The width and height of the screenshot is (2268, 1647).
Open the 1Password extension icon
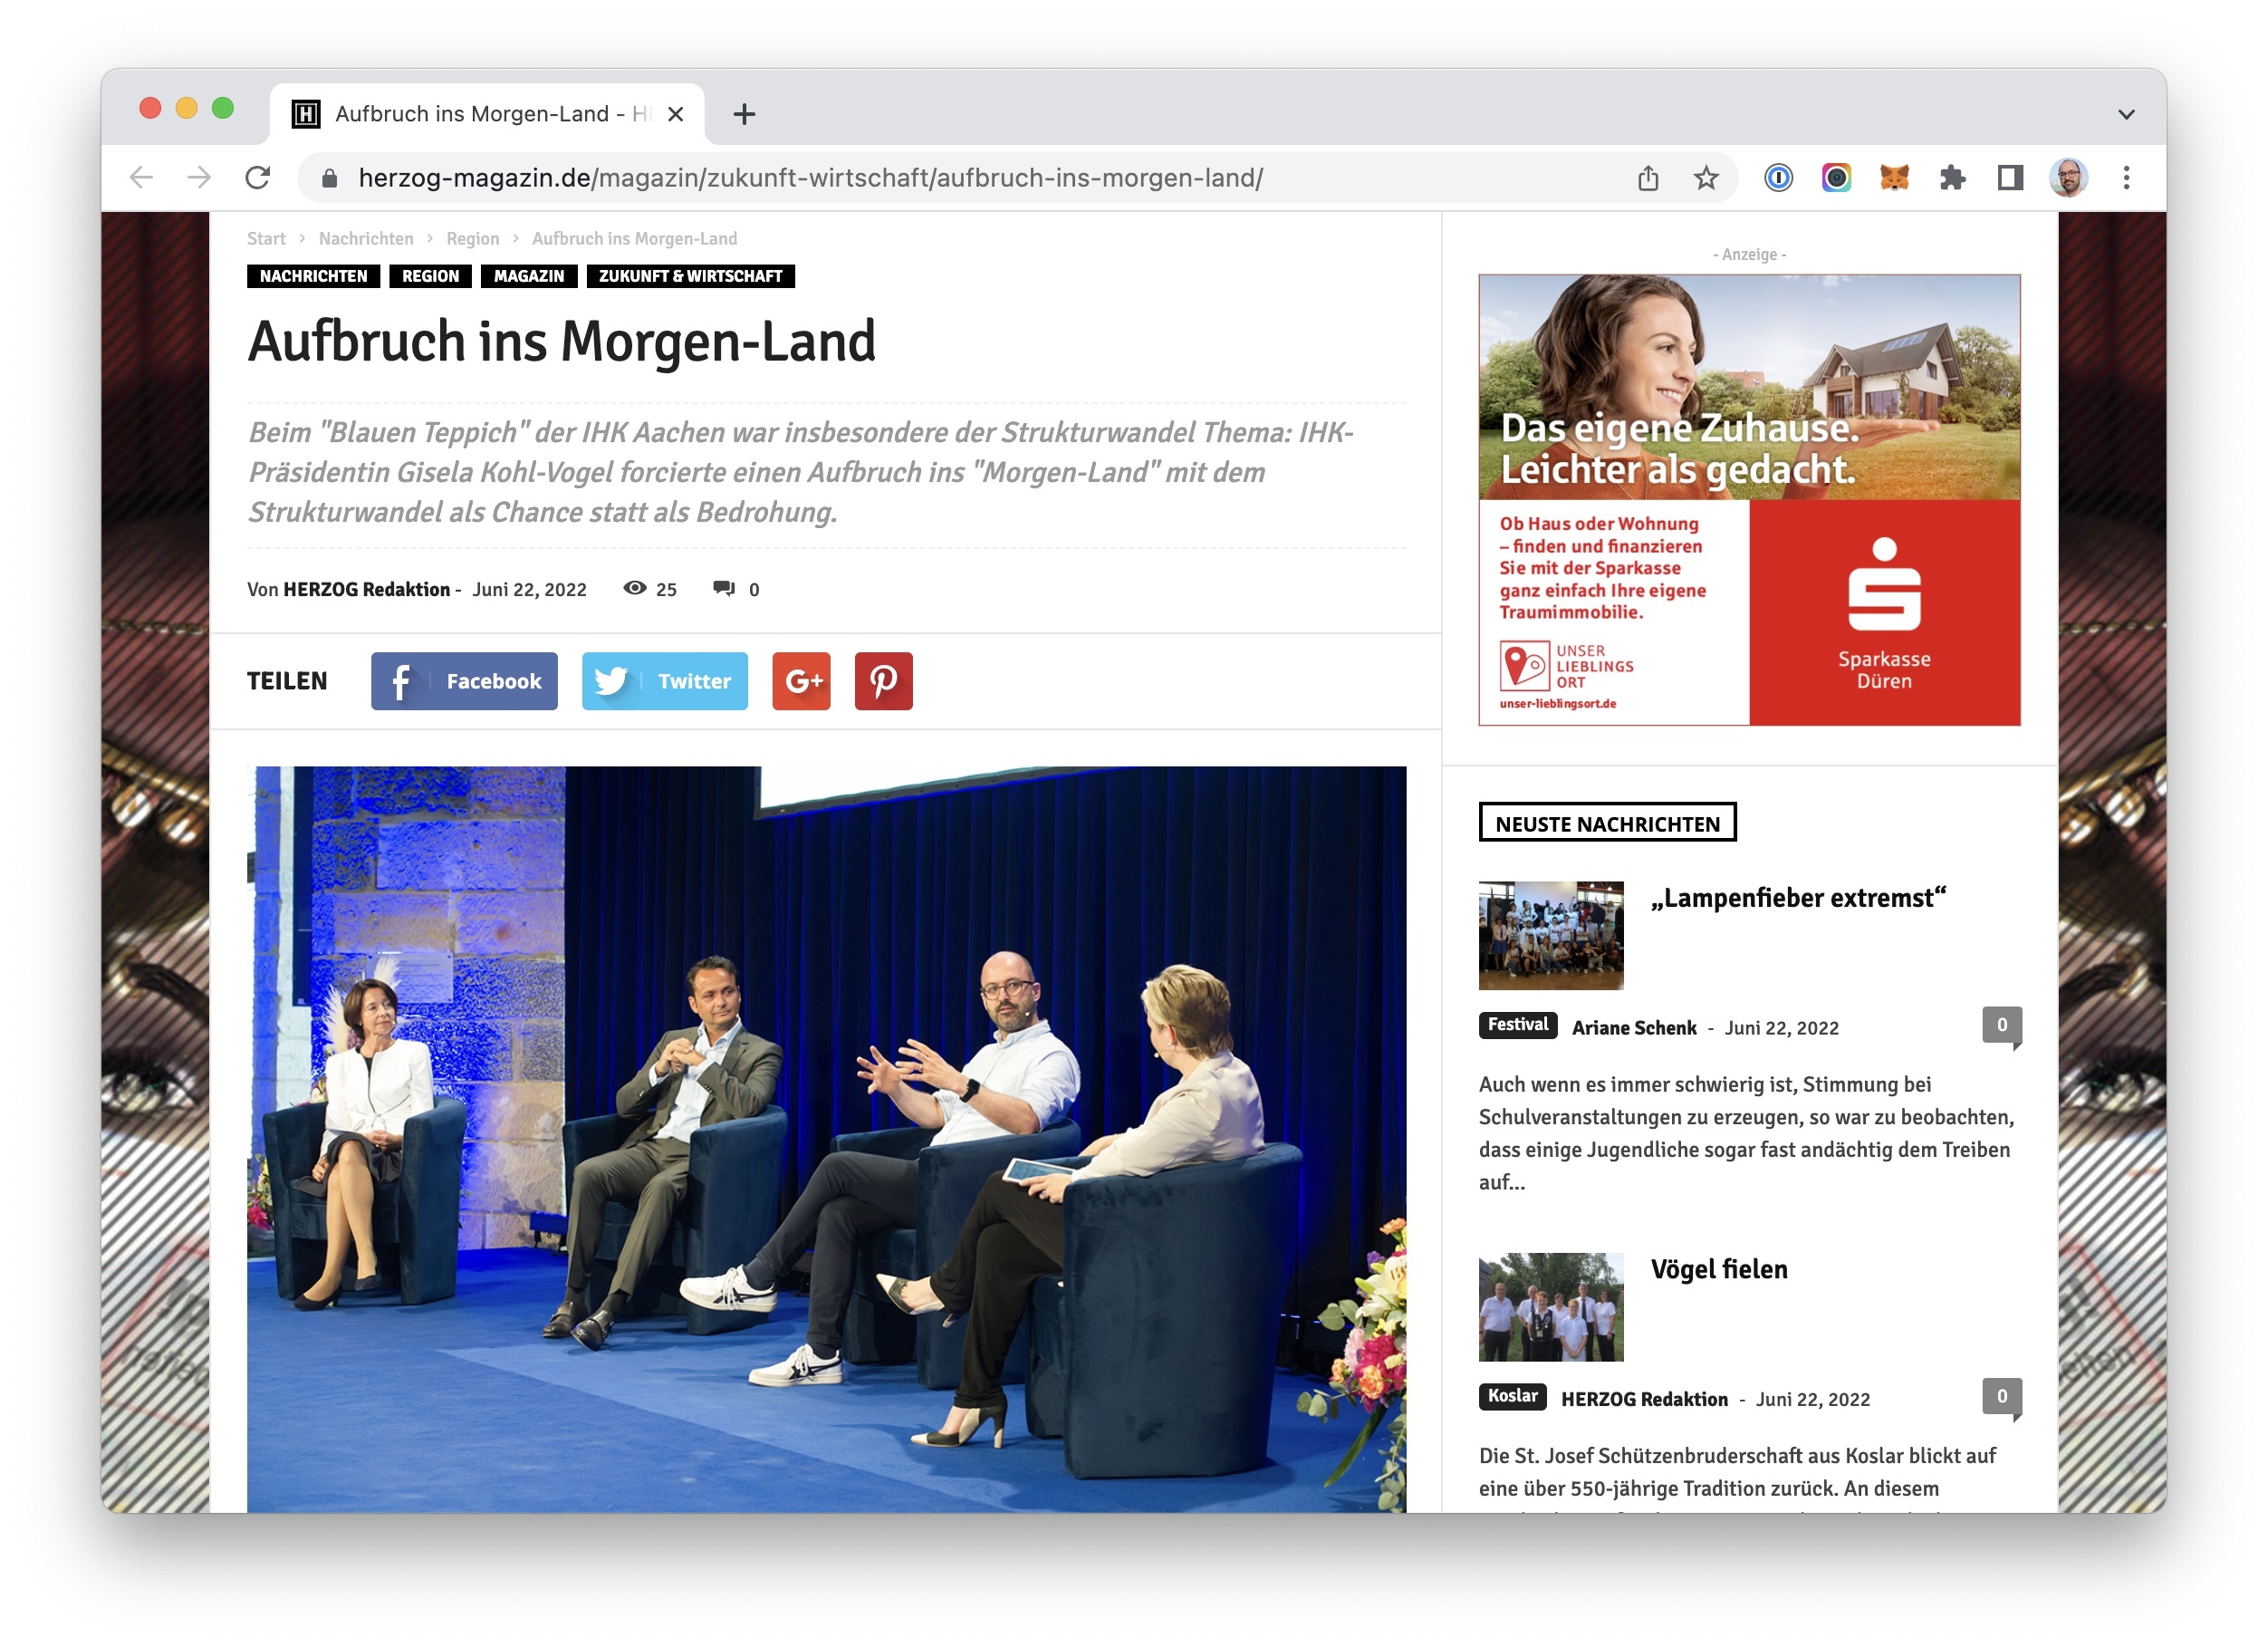click(1778, 178)
